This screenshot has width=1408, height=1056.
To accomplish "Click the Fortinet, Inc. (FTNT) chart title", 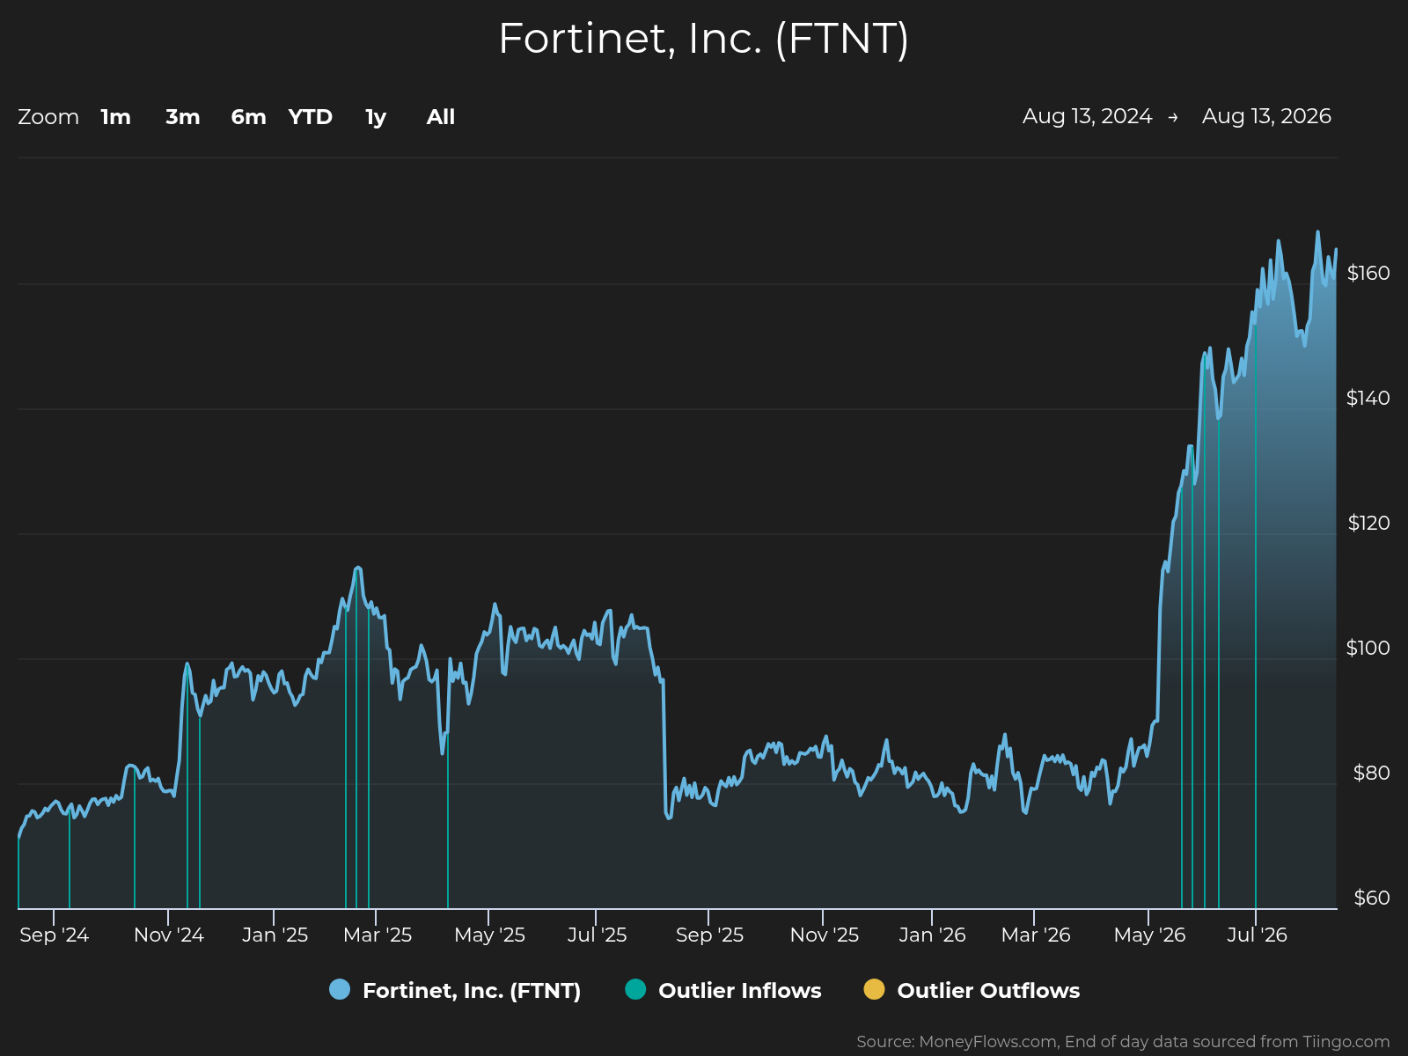I will click(704, 39).
